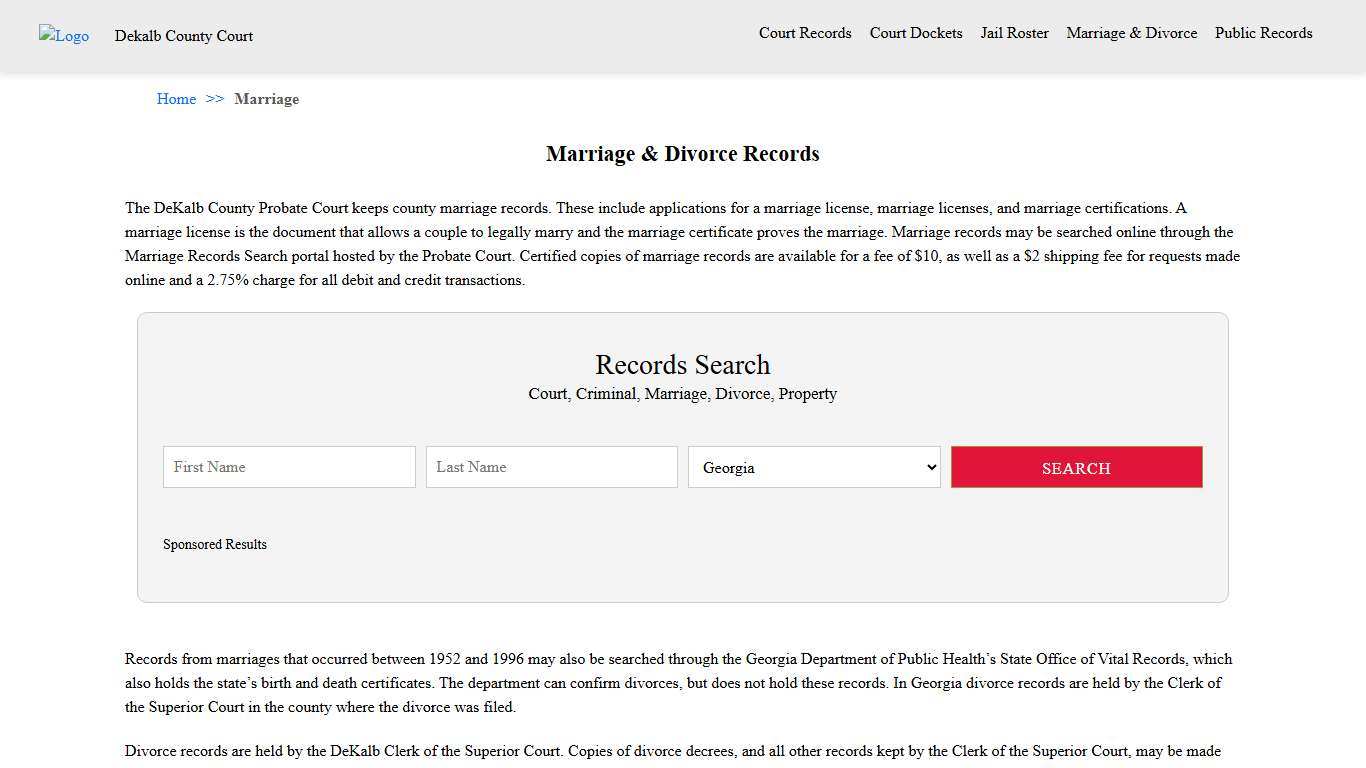The image size is (1366, 768).
Task: Click the breadcrumb separator arrows
Action: pos(213,99)
